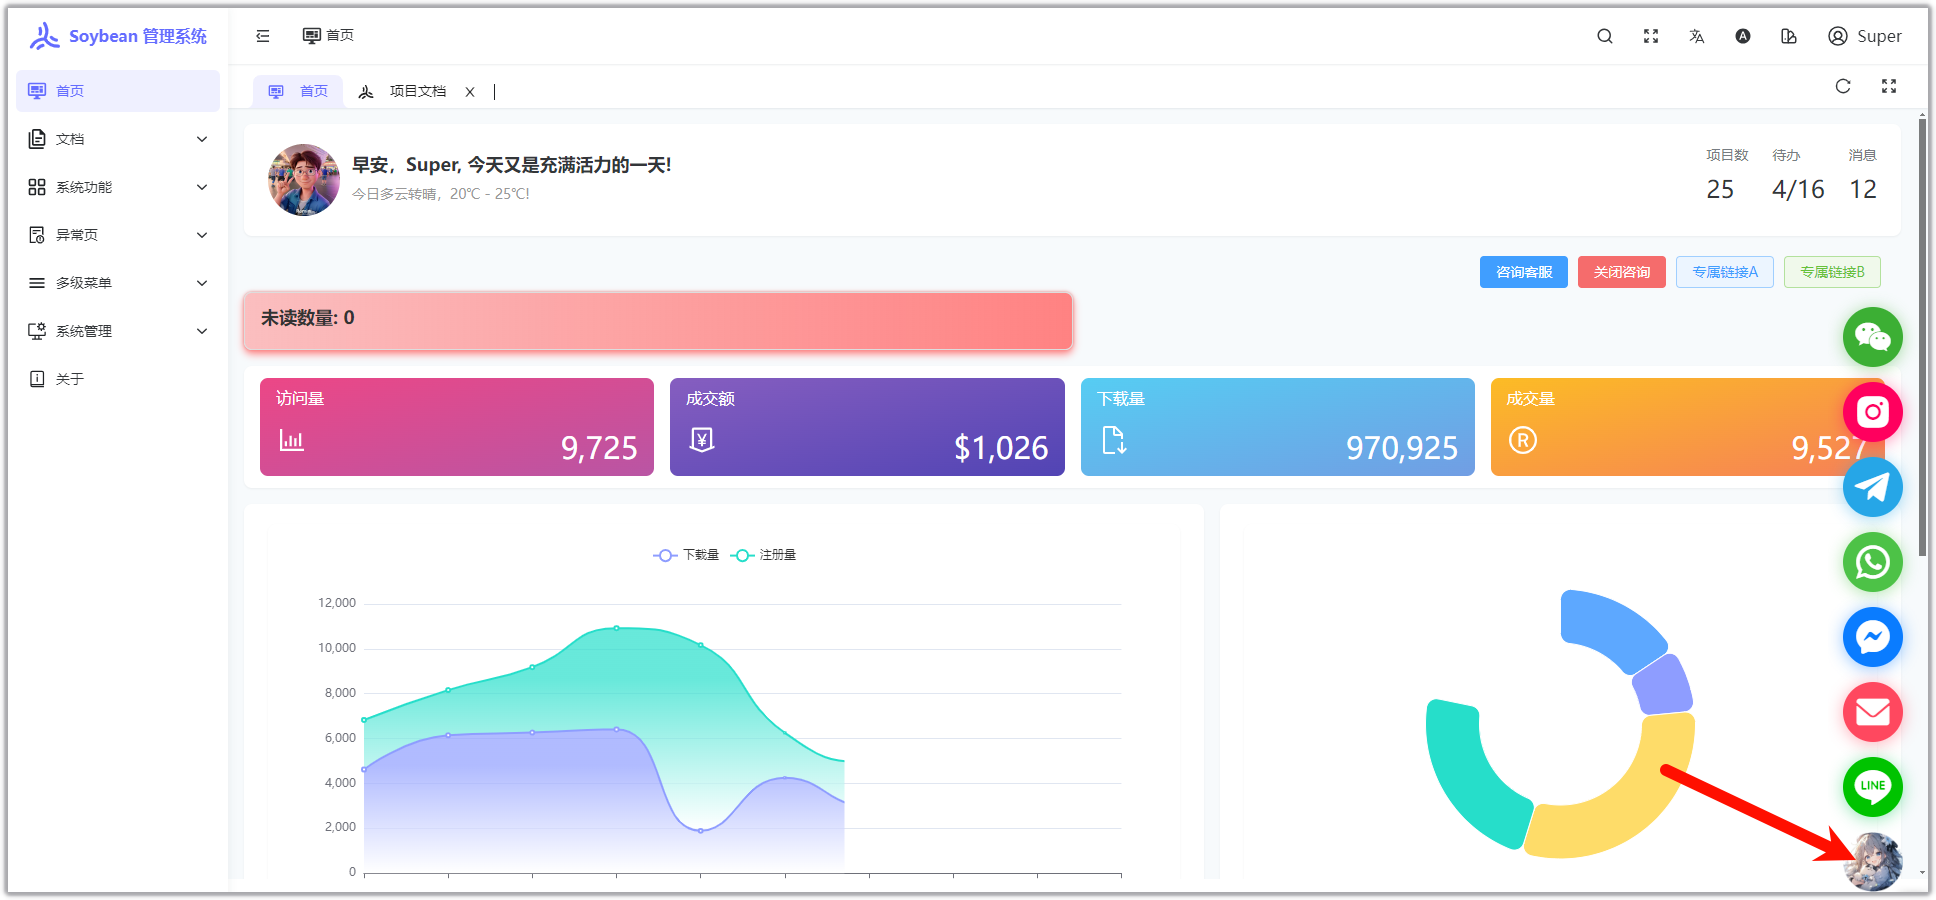Toggle fullscreen mode in top header
Image resolution: width=1936 pixels, height=900 pixels.
coord(1650,36)
